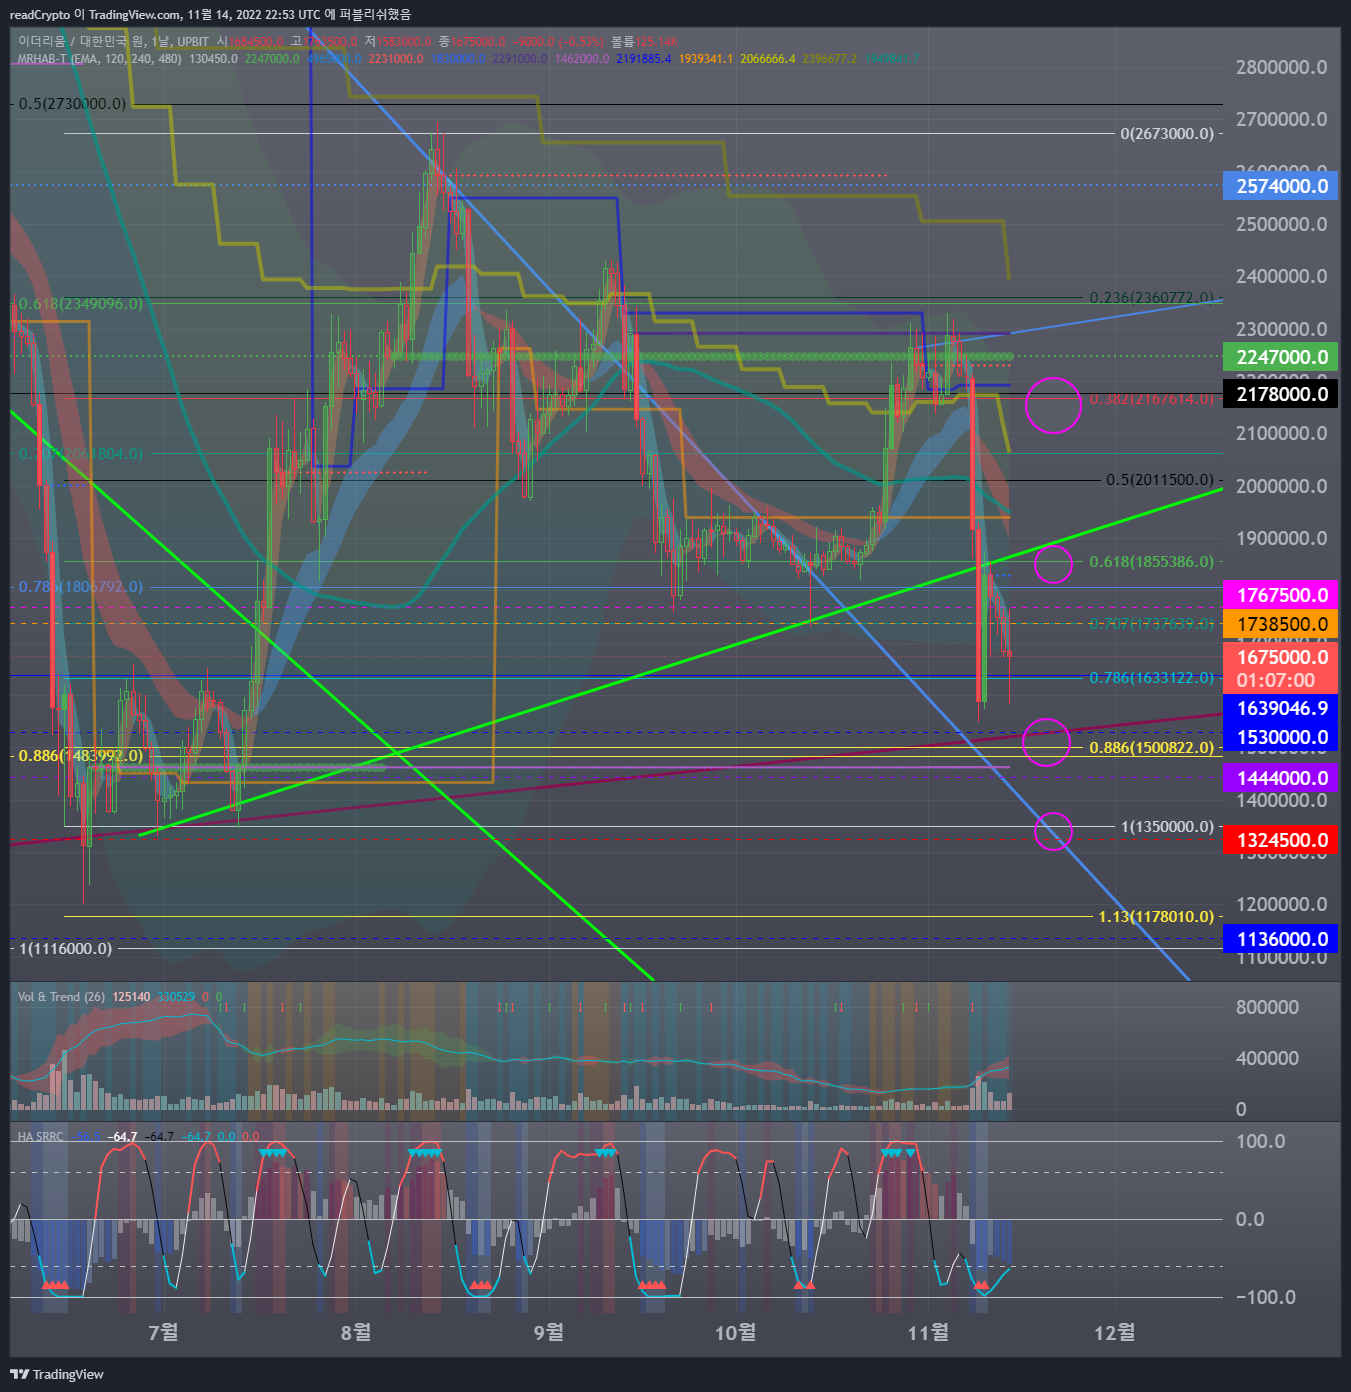Click the 0.707(1737639.0) Fibonacci label

tap(1151, 623)
